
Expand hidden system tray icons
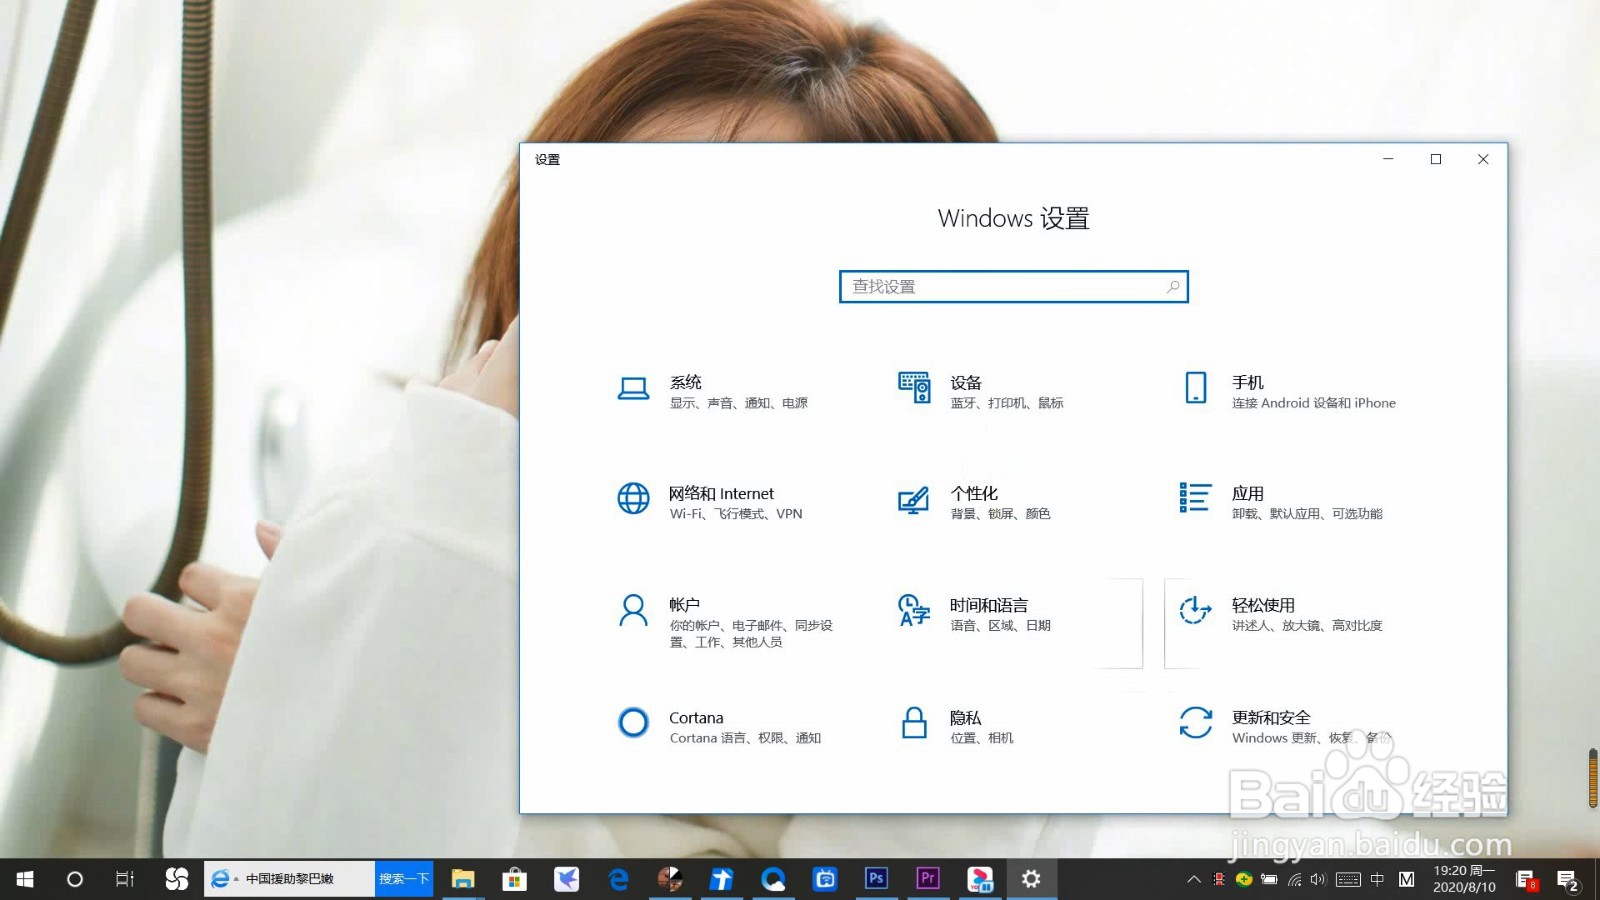click(1193, 880)
